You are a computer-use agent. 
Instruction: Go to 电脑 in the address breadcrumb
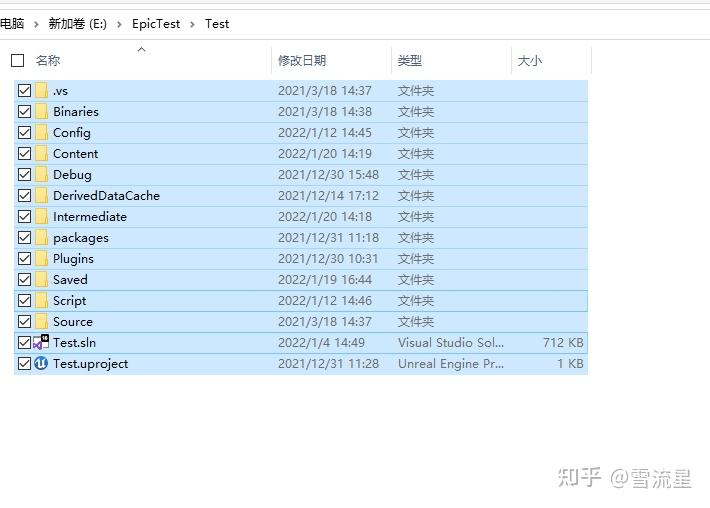tap(12, 24)
